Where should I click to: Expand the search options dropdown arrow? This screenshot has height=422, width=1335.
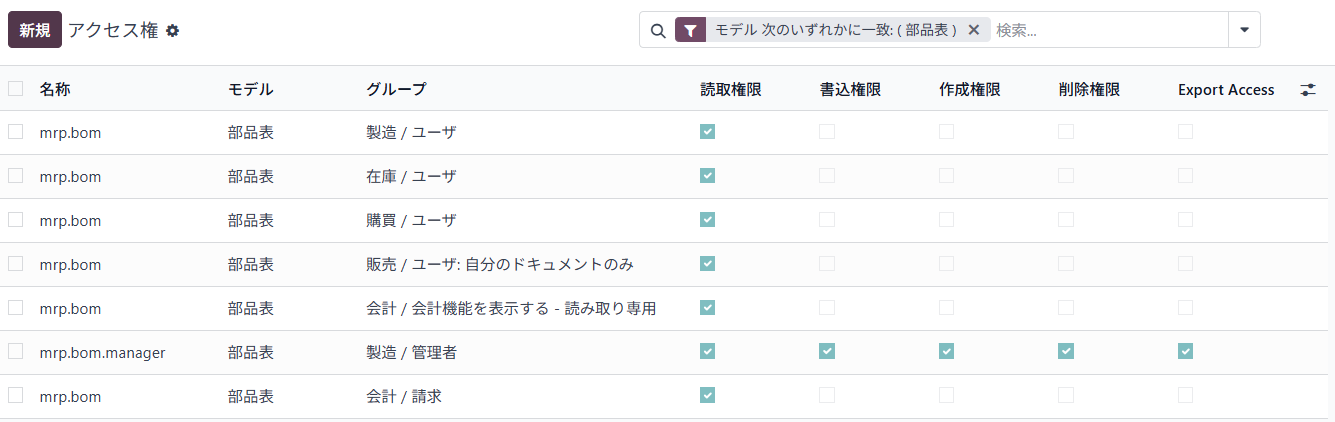1244,30
